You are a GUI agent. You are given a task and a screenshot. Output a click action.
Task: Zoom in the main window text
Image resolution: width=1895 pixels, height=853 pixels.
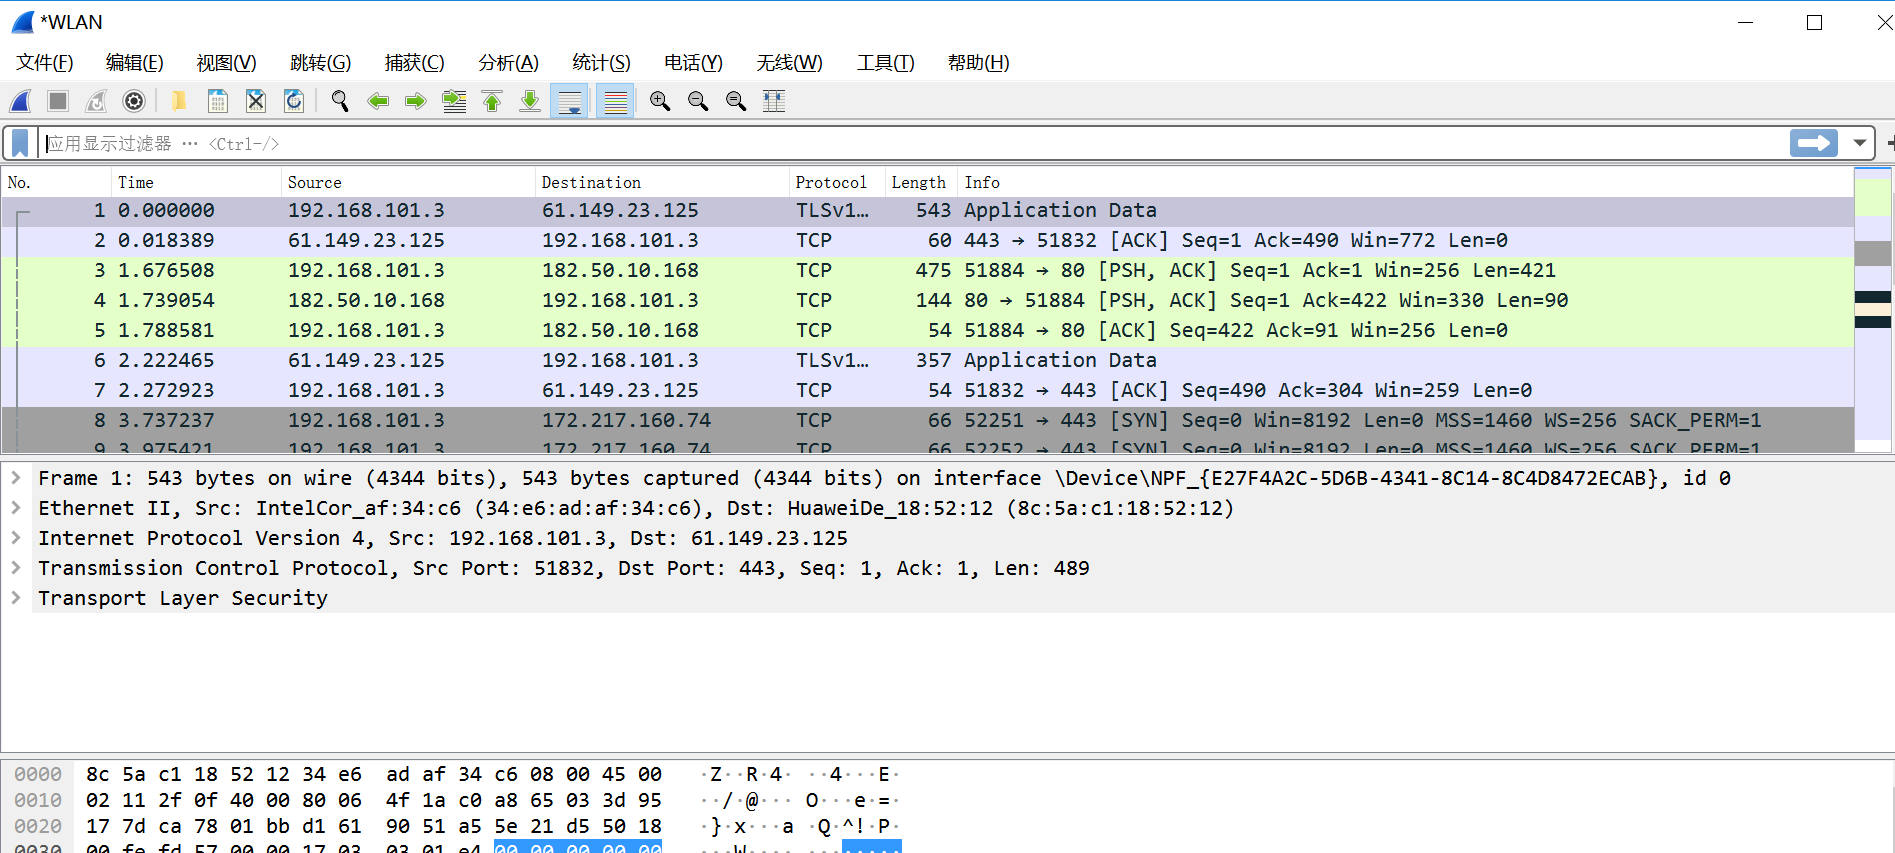point(660,101)
